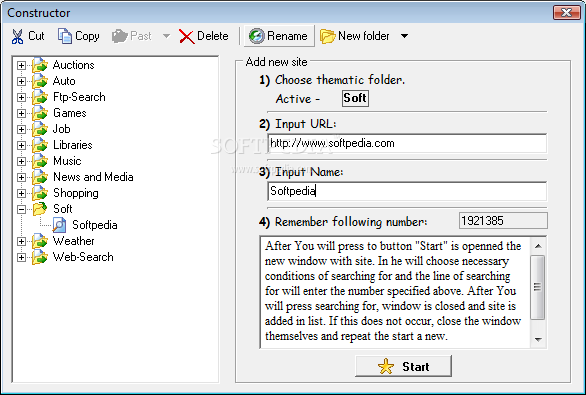This screenshot has height=395, width=586.
Task: Click the Input URL text field
Action: click(407, 144)
